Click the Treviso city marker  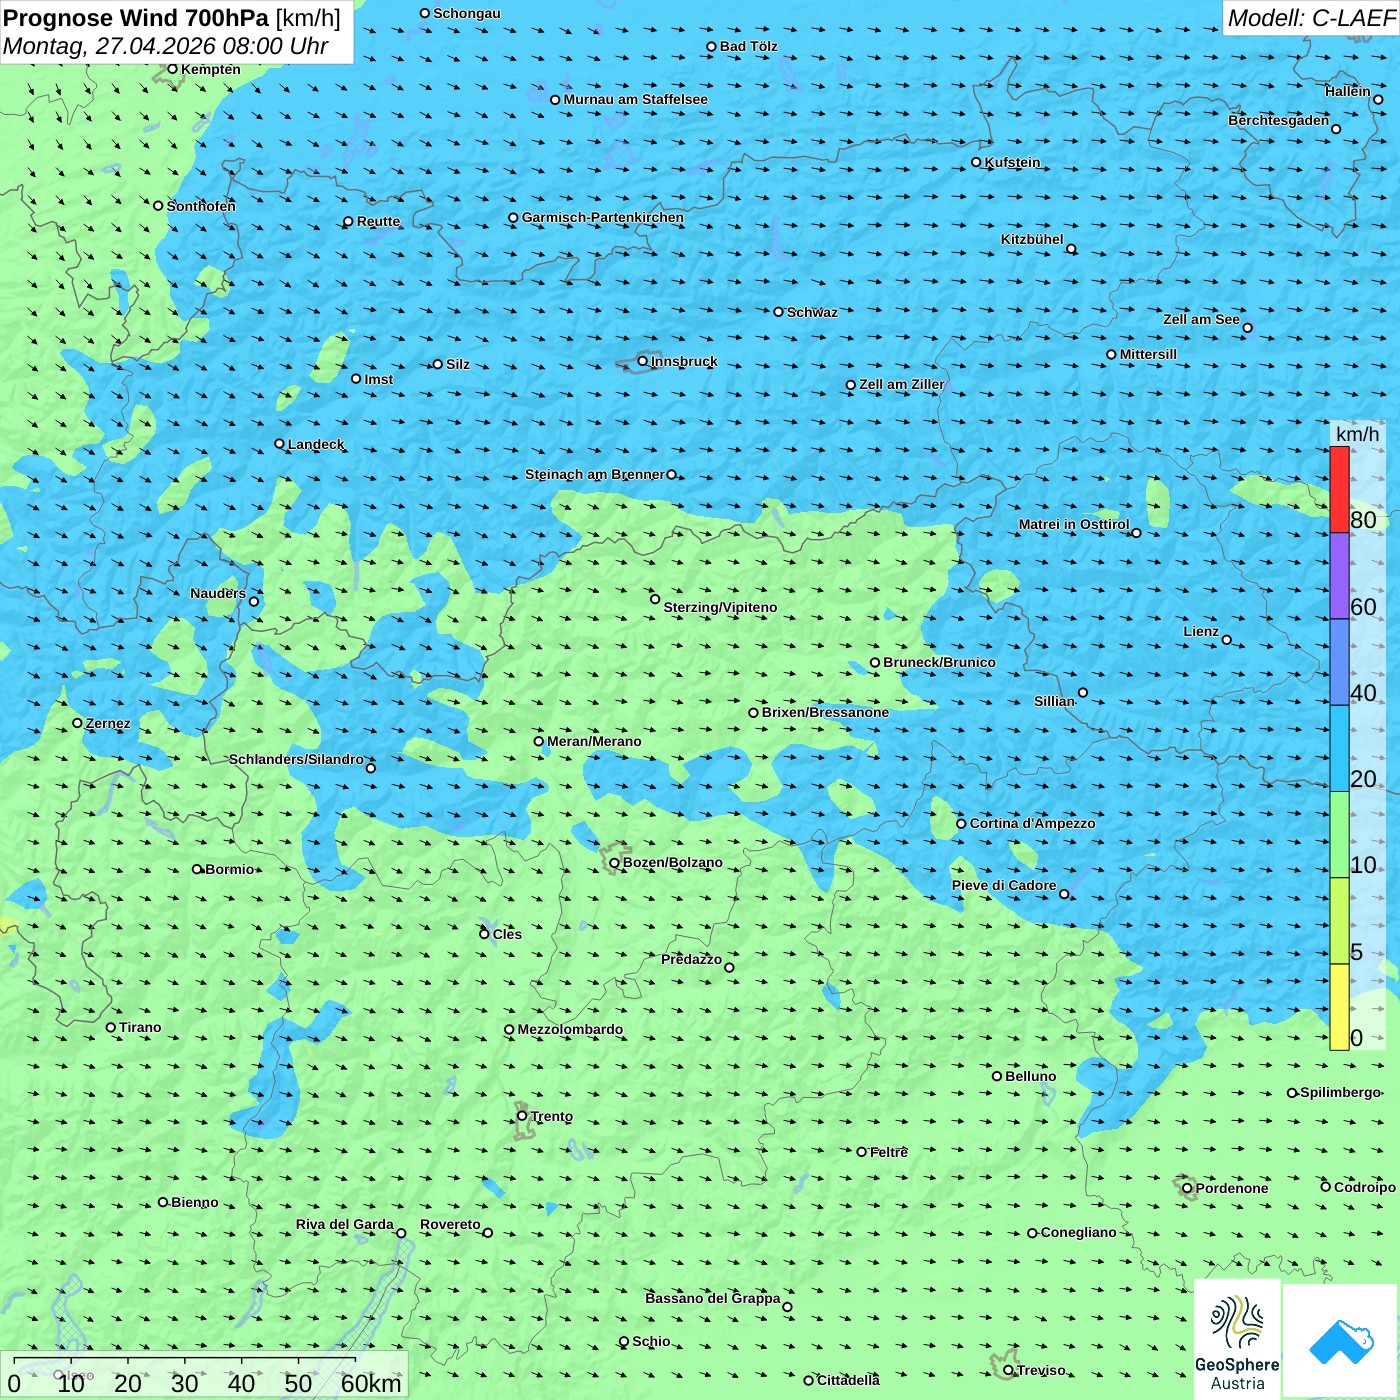tap(1009, 1370)
